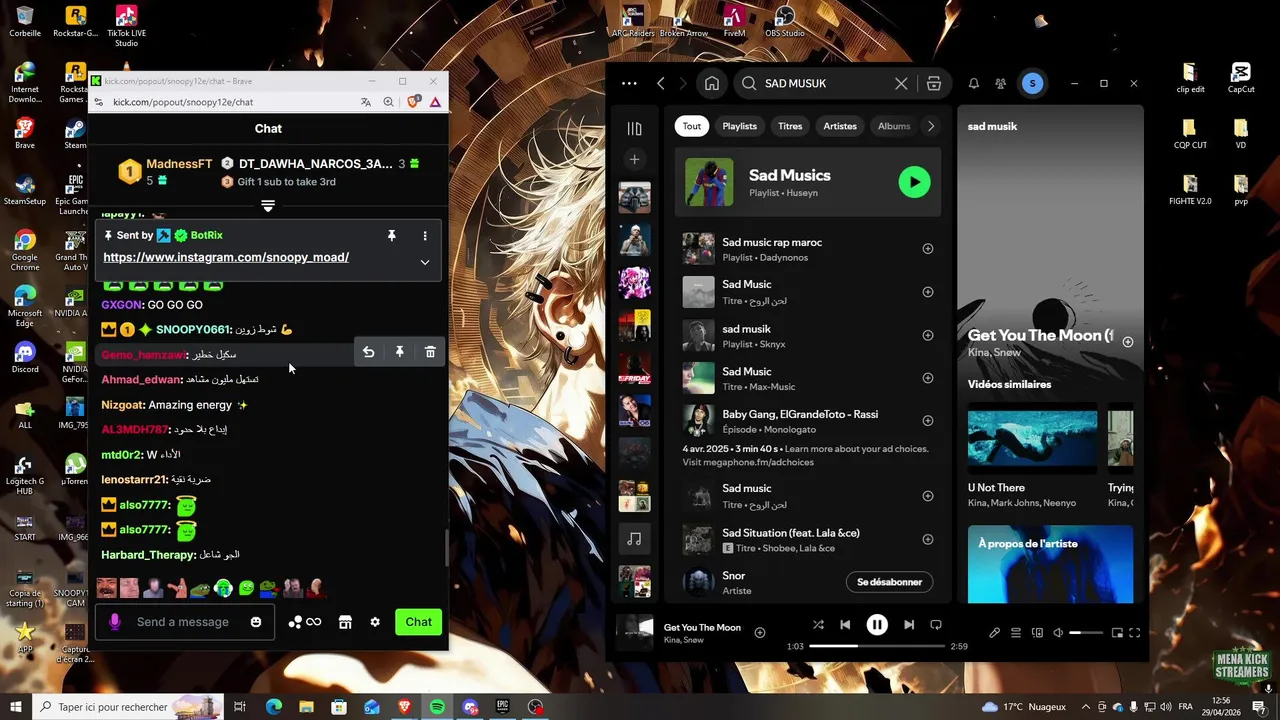Go back in Spotify navigation
Image resolution: width=1280 pixels, height=720 pixels.
(661, 84)
